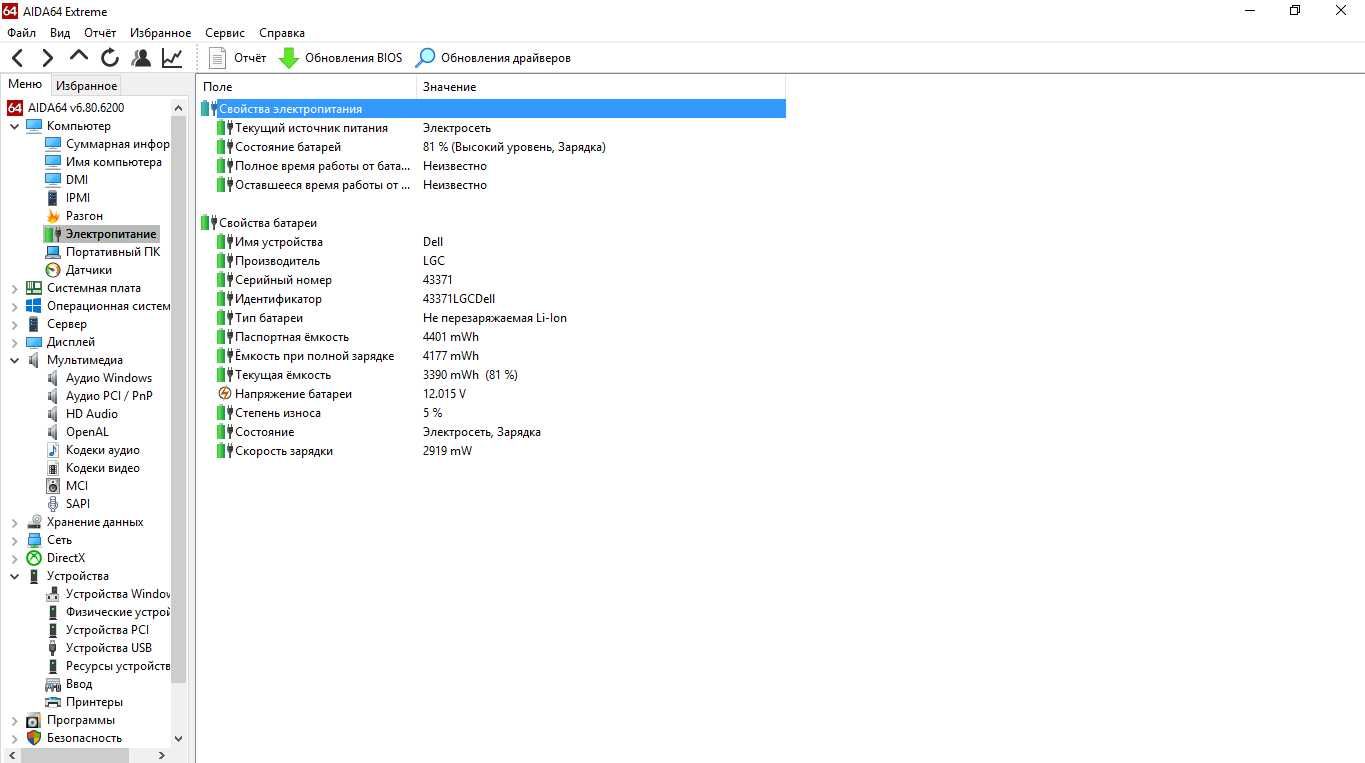The width and height of the screenshot is (1365, 763).
Task: Switch to the Избранное sidebar tab
Action: click(86, 86)
